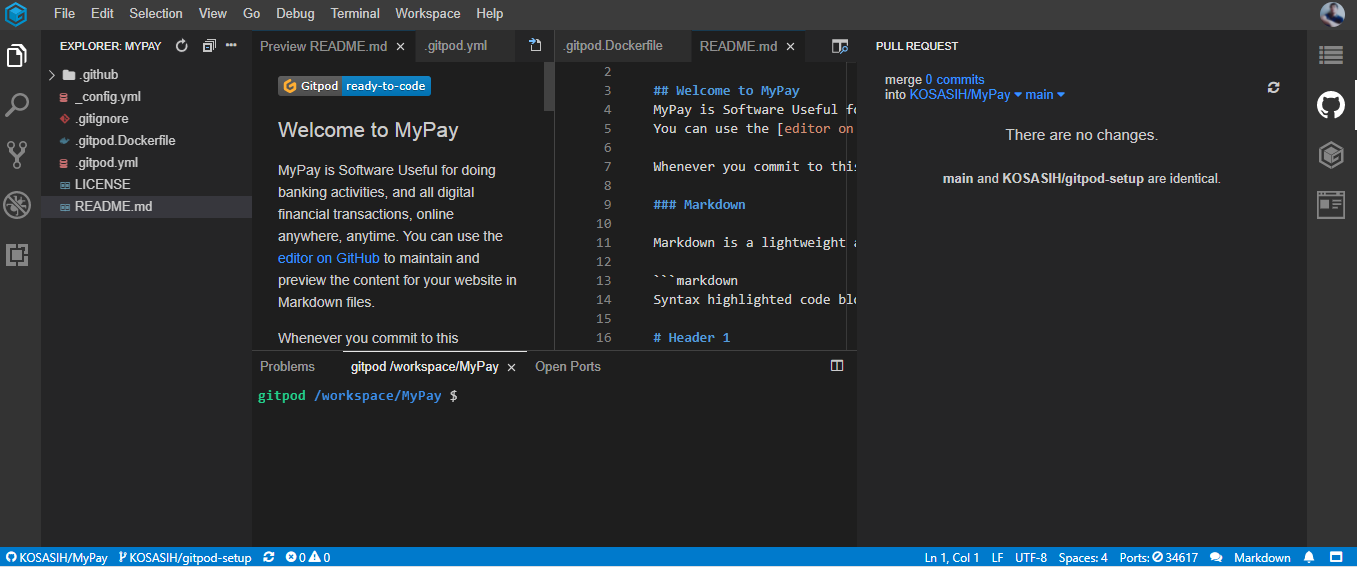This screenshot has height=571, width=1357.
Task: Open preview to the side icon
Action: pyautogui.click(x=840, y=46)
